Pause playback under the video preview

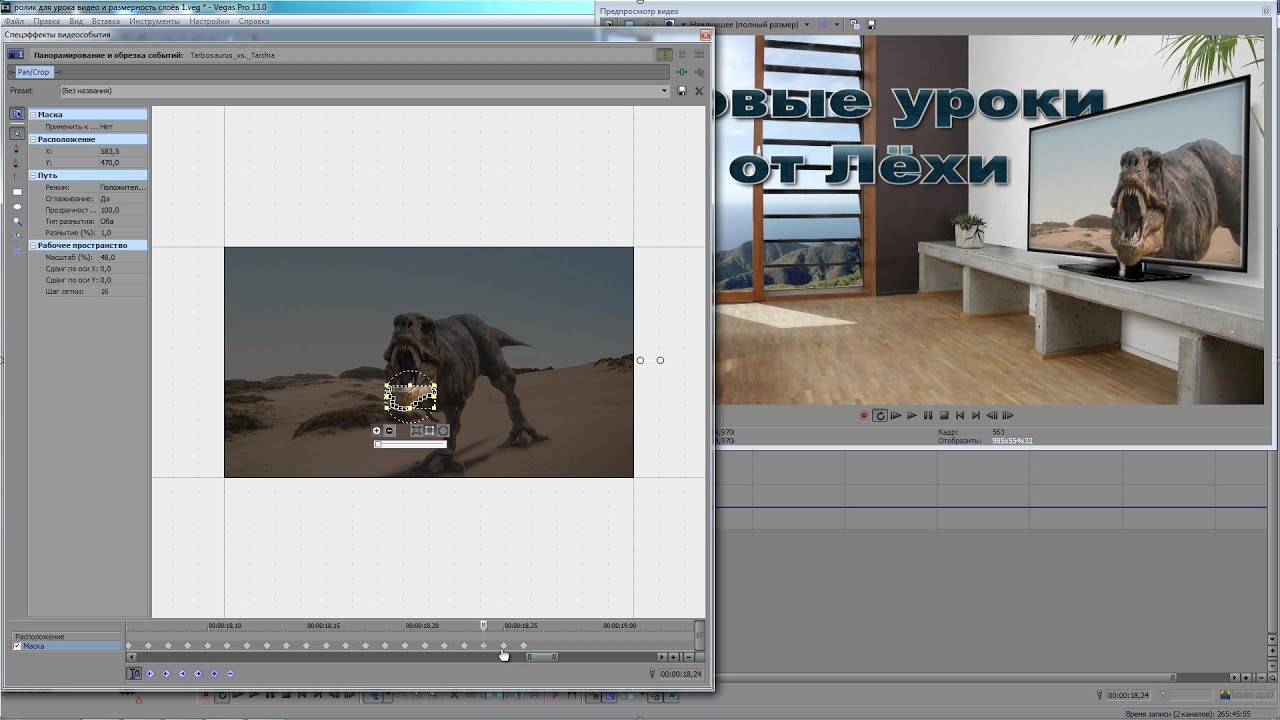[x=928, y=415]
